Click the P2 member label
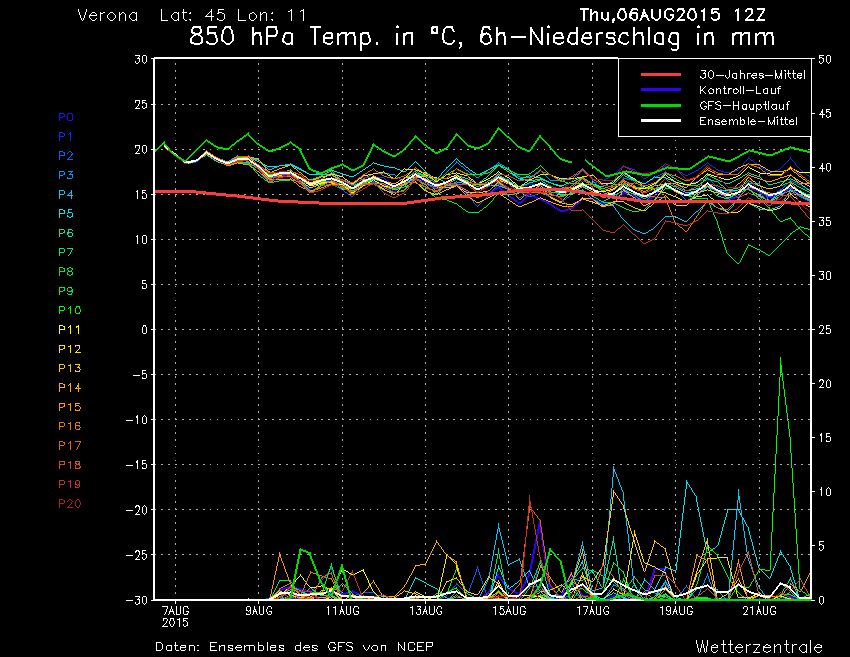Viewport: 850px width, 657px height. tap(66, 156)
